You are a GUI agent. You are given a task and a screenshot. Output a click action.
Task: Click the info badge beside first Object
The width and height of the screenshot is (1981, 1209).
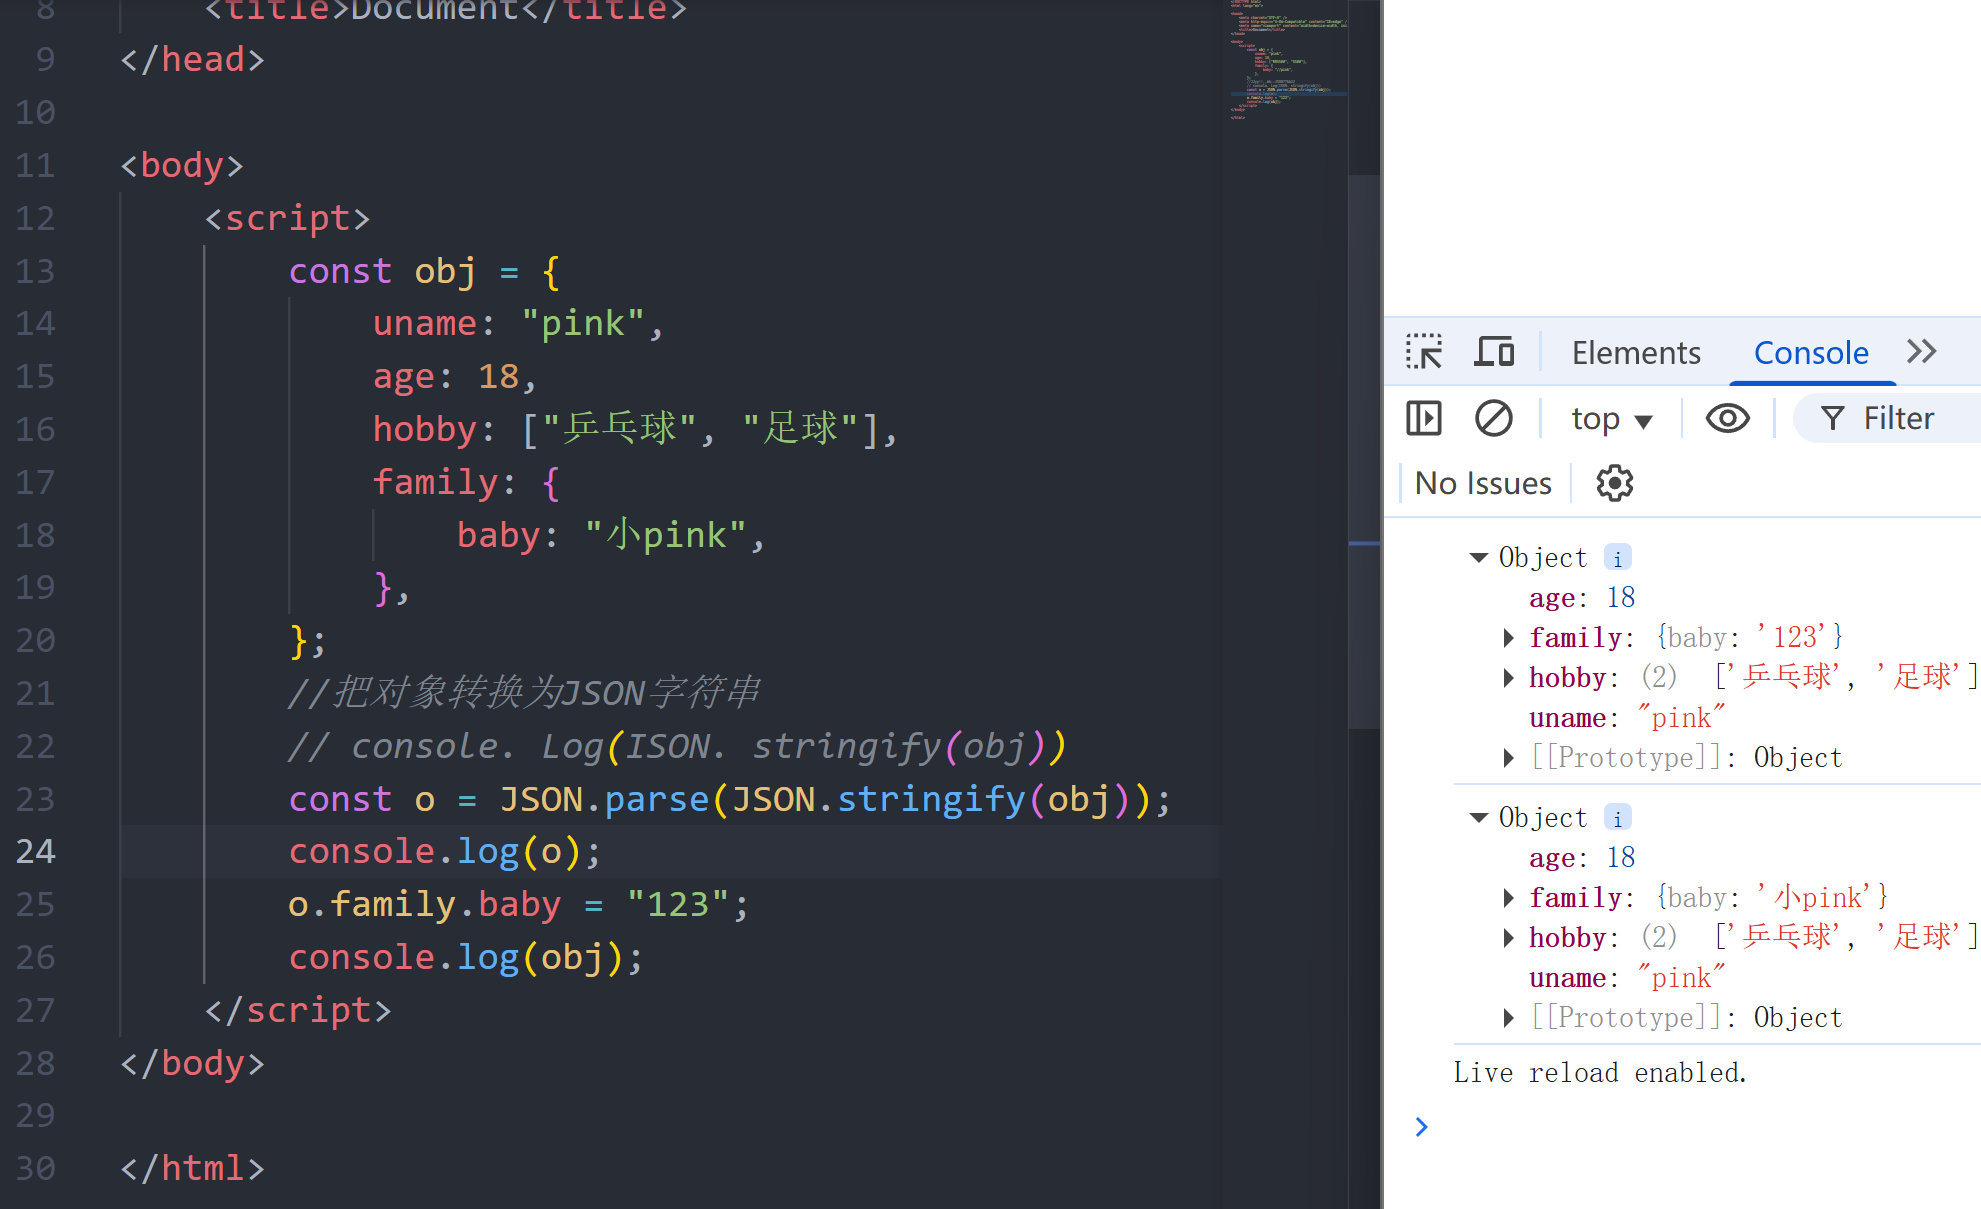coord(1617,558)
